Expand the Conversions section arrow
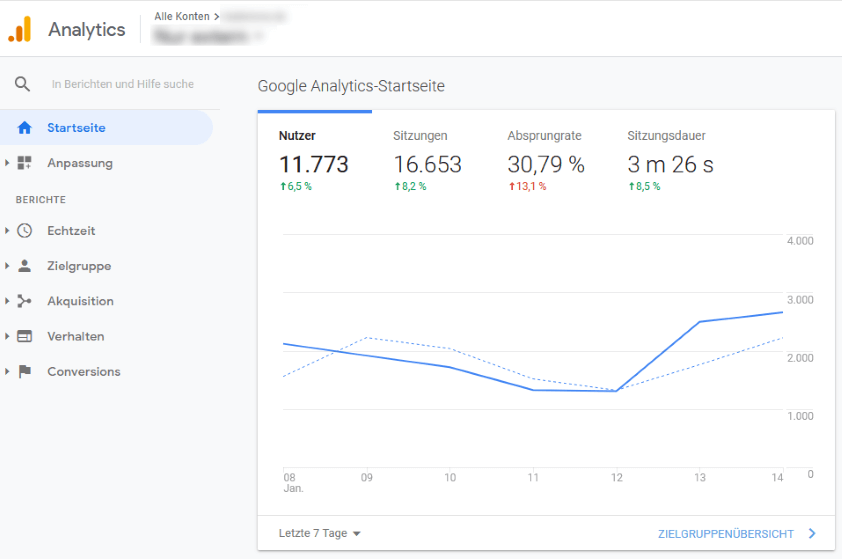842x559 pixels. pos(7,371)
